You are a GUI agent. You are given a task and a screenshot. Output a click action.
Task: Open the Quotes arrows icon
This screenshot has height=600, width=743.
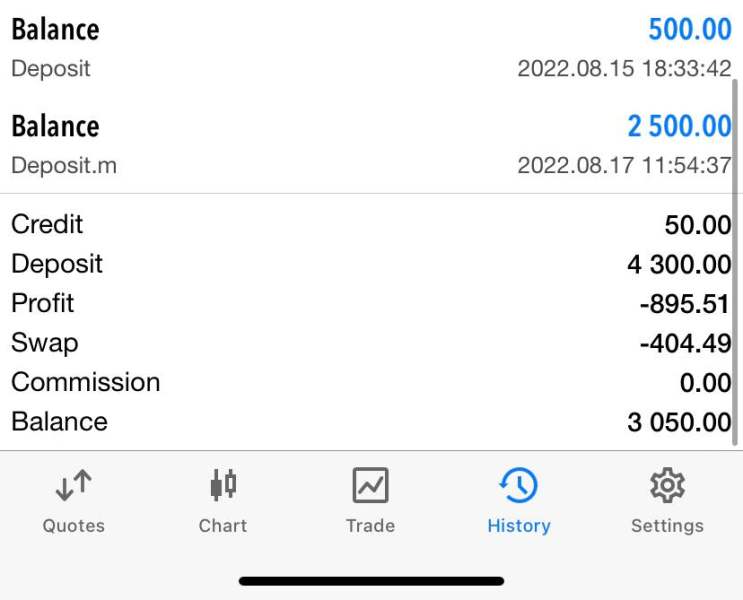point(73,485)
